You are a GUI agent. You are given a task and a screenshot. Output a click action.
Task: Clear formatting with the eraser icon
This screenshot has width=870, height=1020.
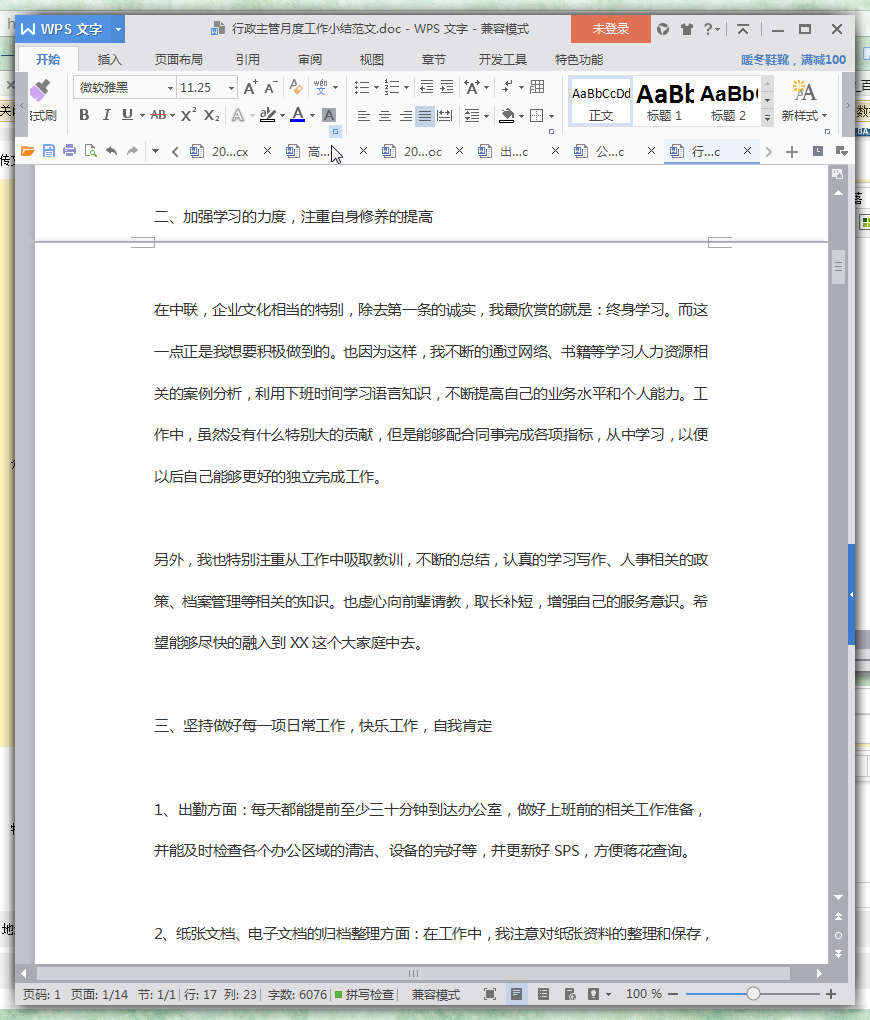coord(296,87)
